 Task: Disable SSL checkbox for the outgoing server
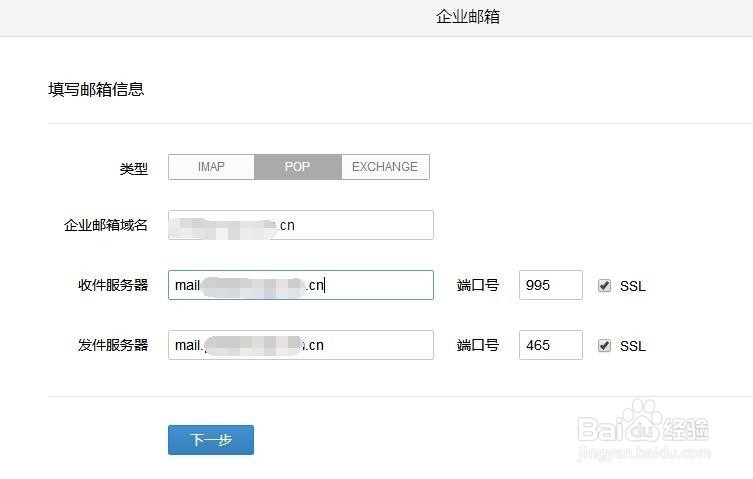pos(604,345)
